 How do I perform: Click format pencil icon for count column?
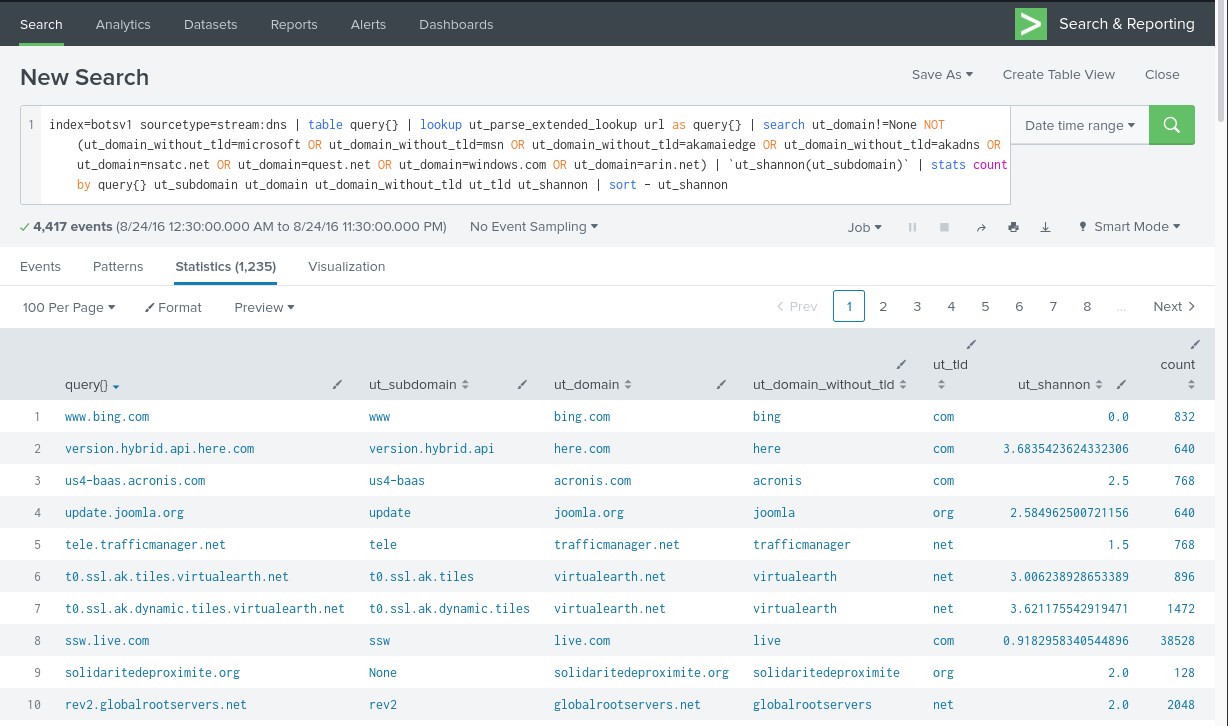coord(1195,344)
